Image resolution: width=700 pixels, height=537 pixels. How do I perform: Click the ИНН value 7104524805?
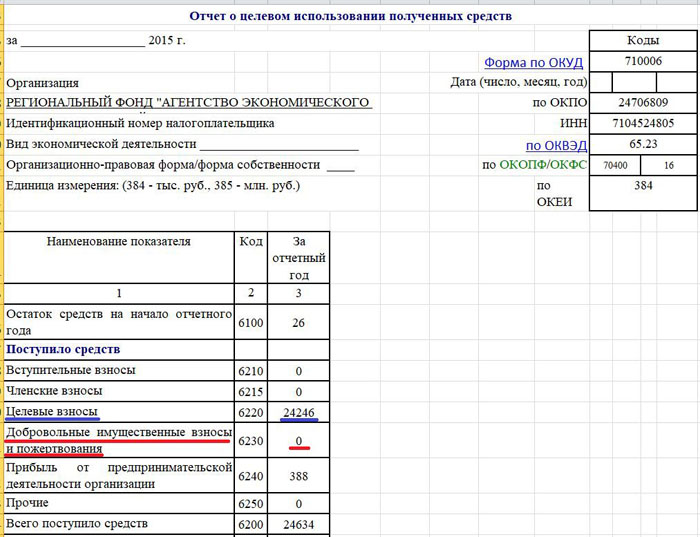(x=643, y=124)
